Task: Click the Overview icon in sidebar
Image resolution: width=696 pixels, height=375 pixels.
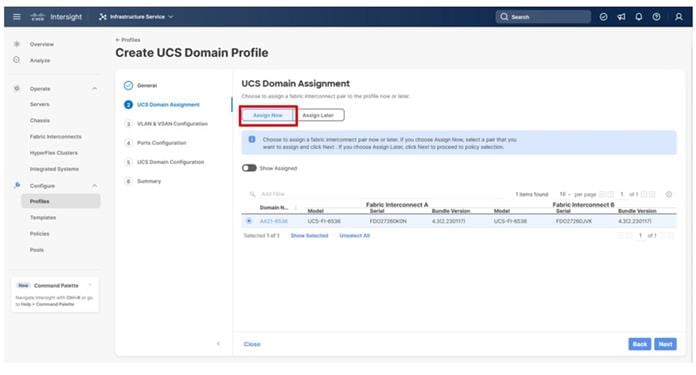Action: point(17,44)
